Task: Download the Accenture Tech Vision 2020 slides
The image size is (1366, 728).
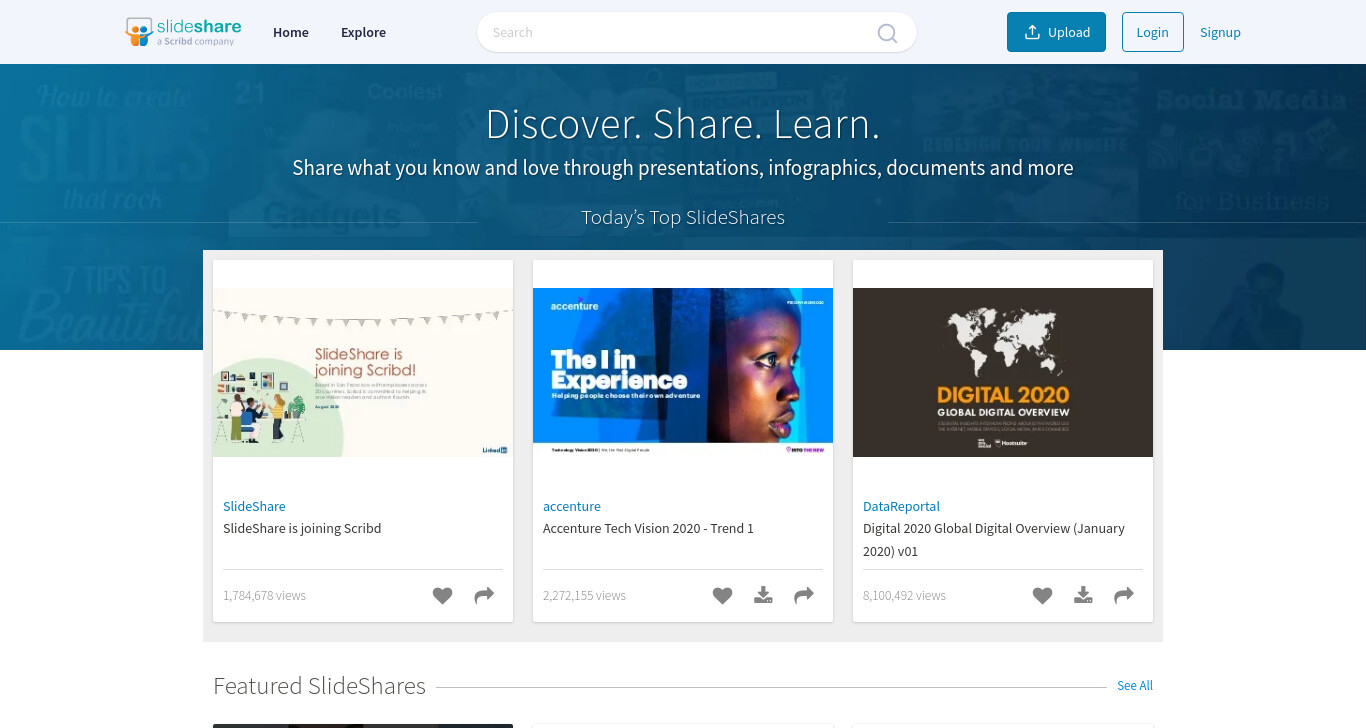Action: (763, 596)
